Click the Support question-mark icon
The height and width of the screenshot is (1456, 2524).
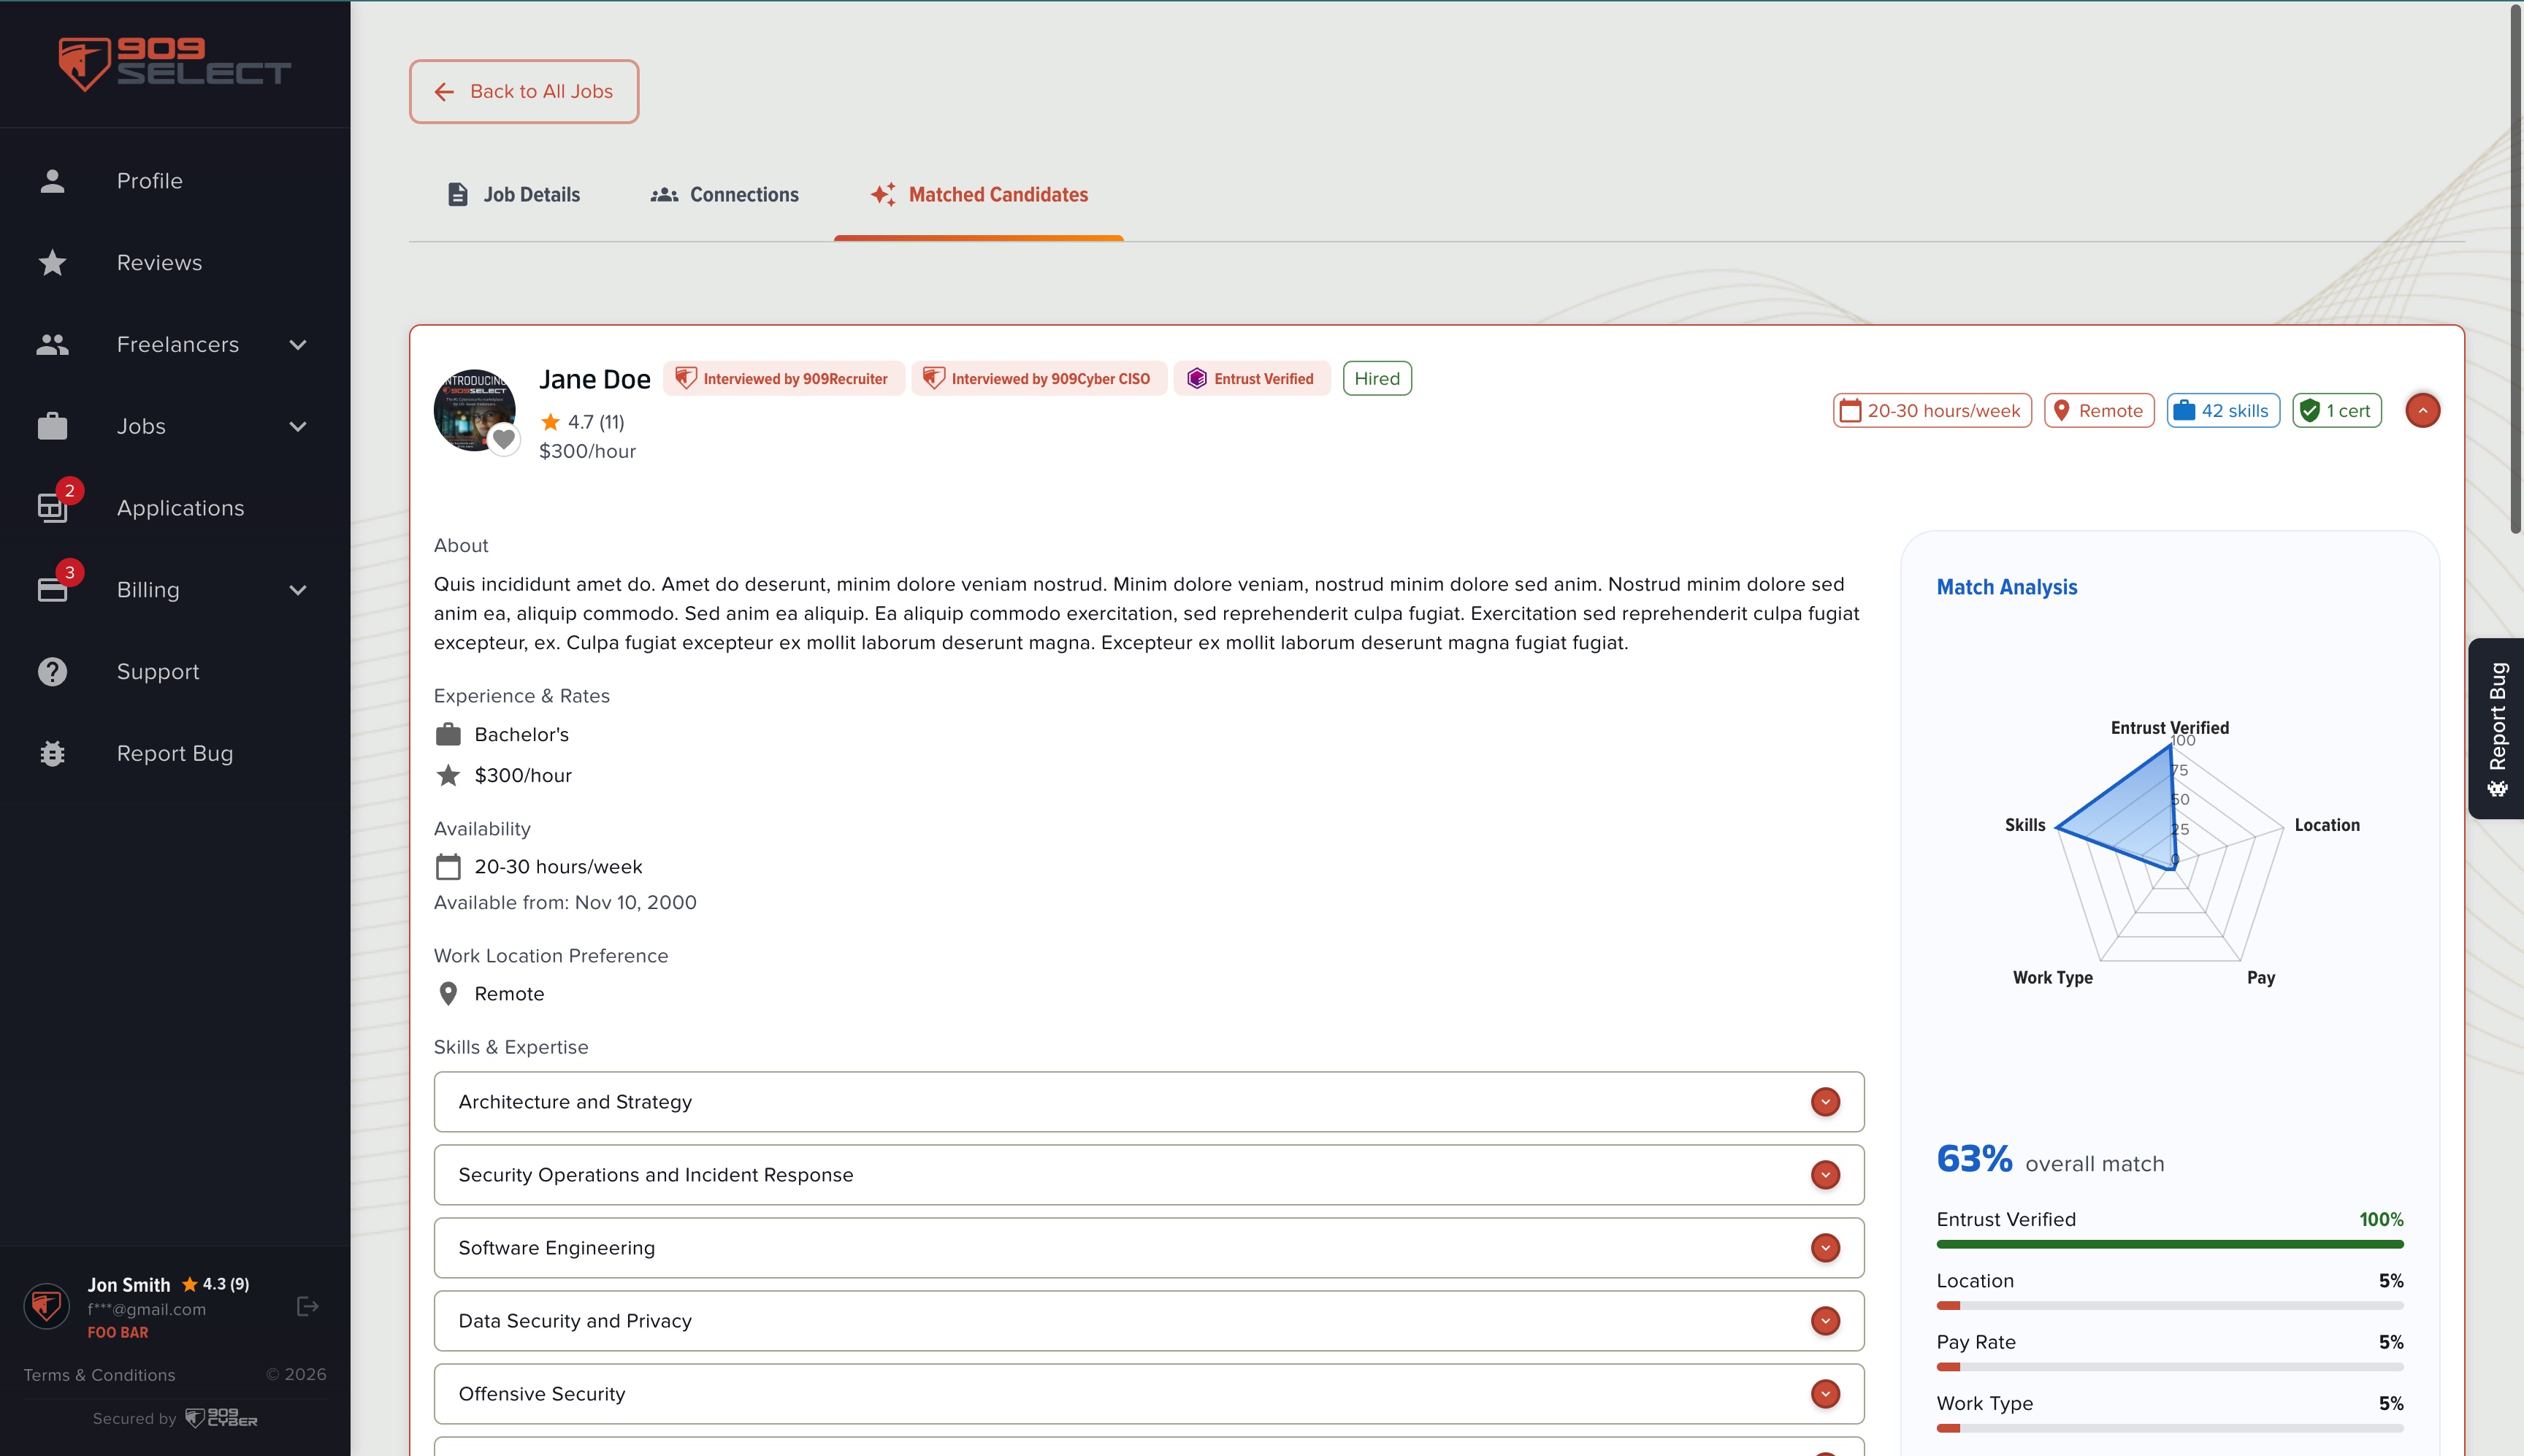coord(52,671)
